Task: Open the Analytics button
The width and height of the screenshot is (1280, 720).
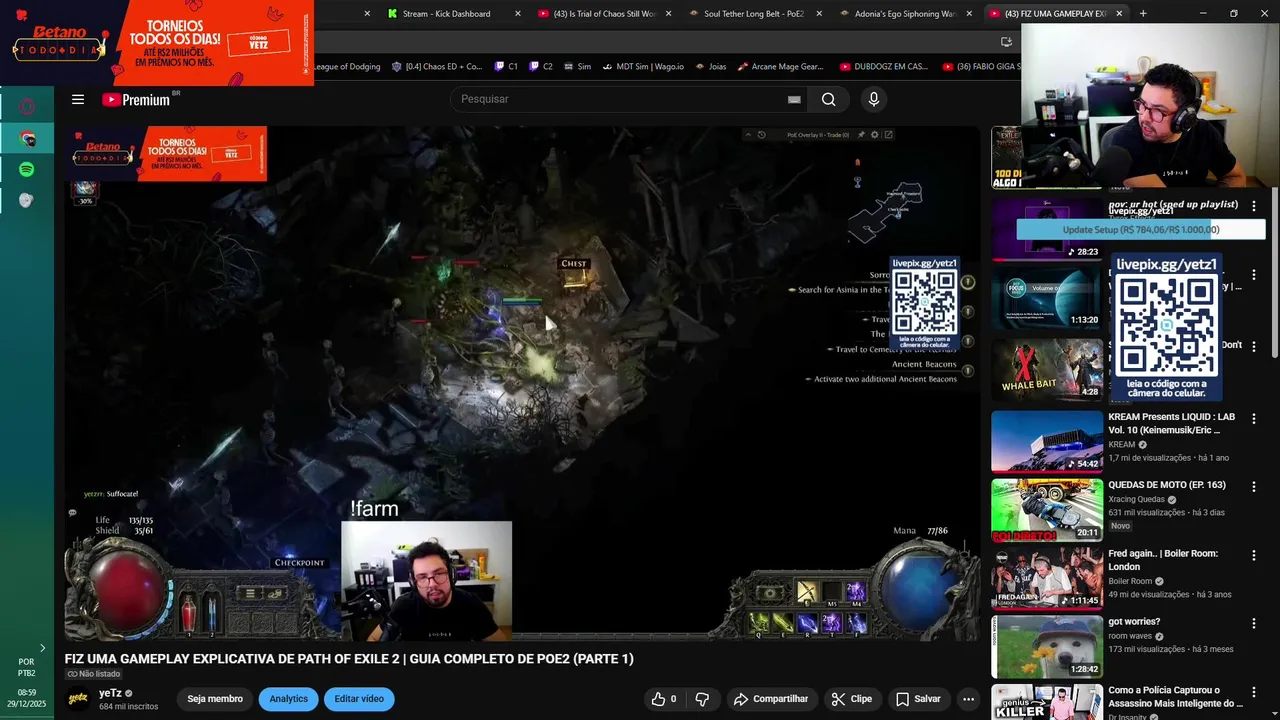Action: point(288,699)
